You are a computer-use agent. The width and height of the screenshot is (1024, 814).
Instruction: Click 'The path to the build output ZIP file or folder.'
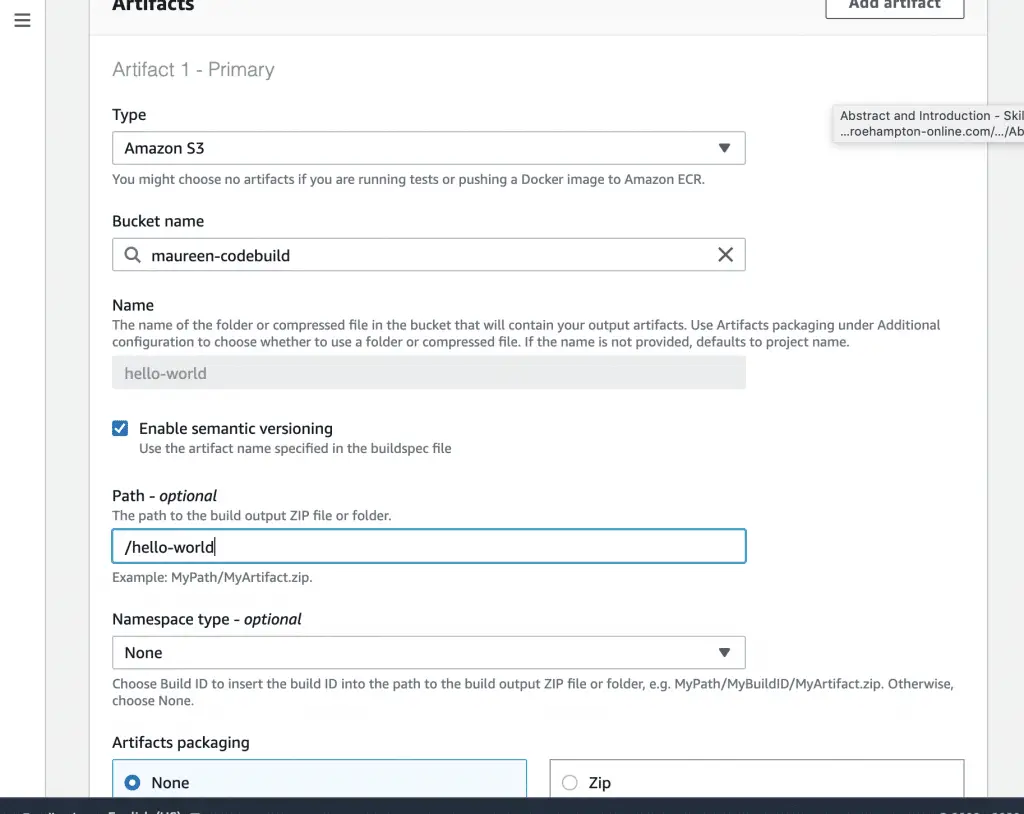[x=252, y=515]
